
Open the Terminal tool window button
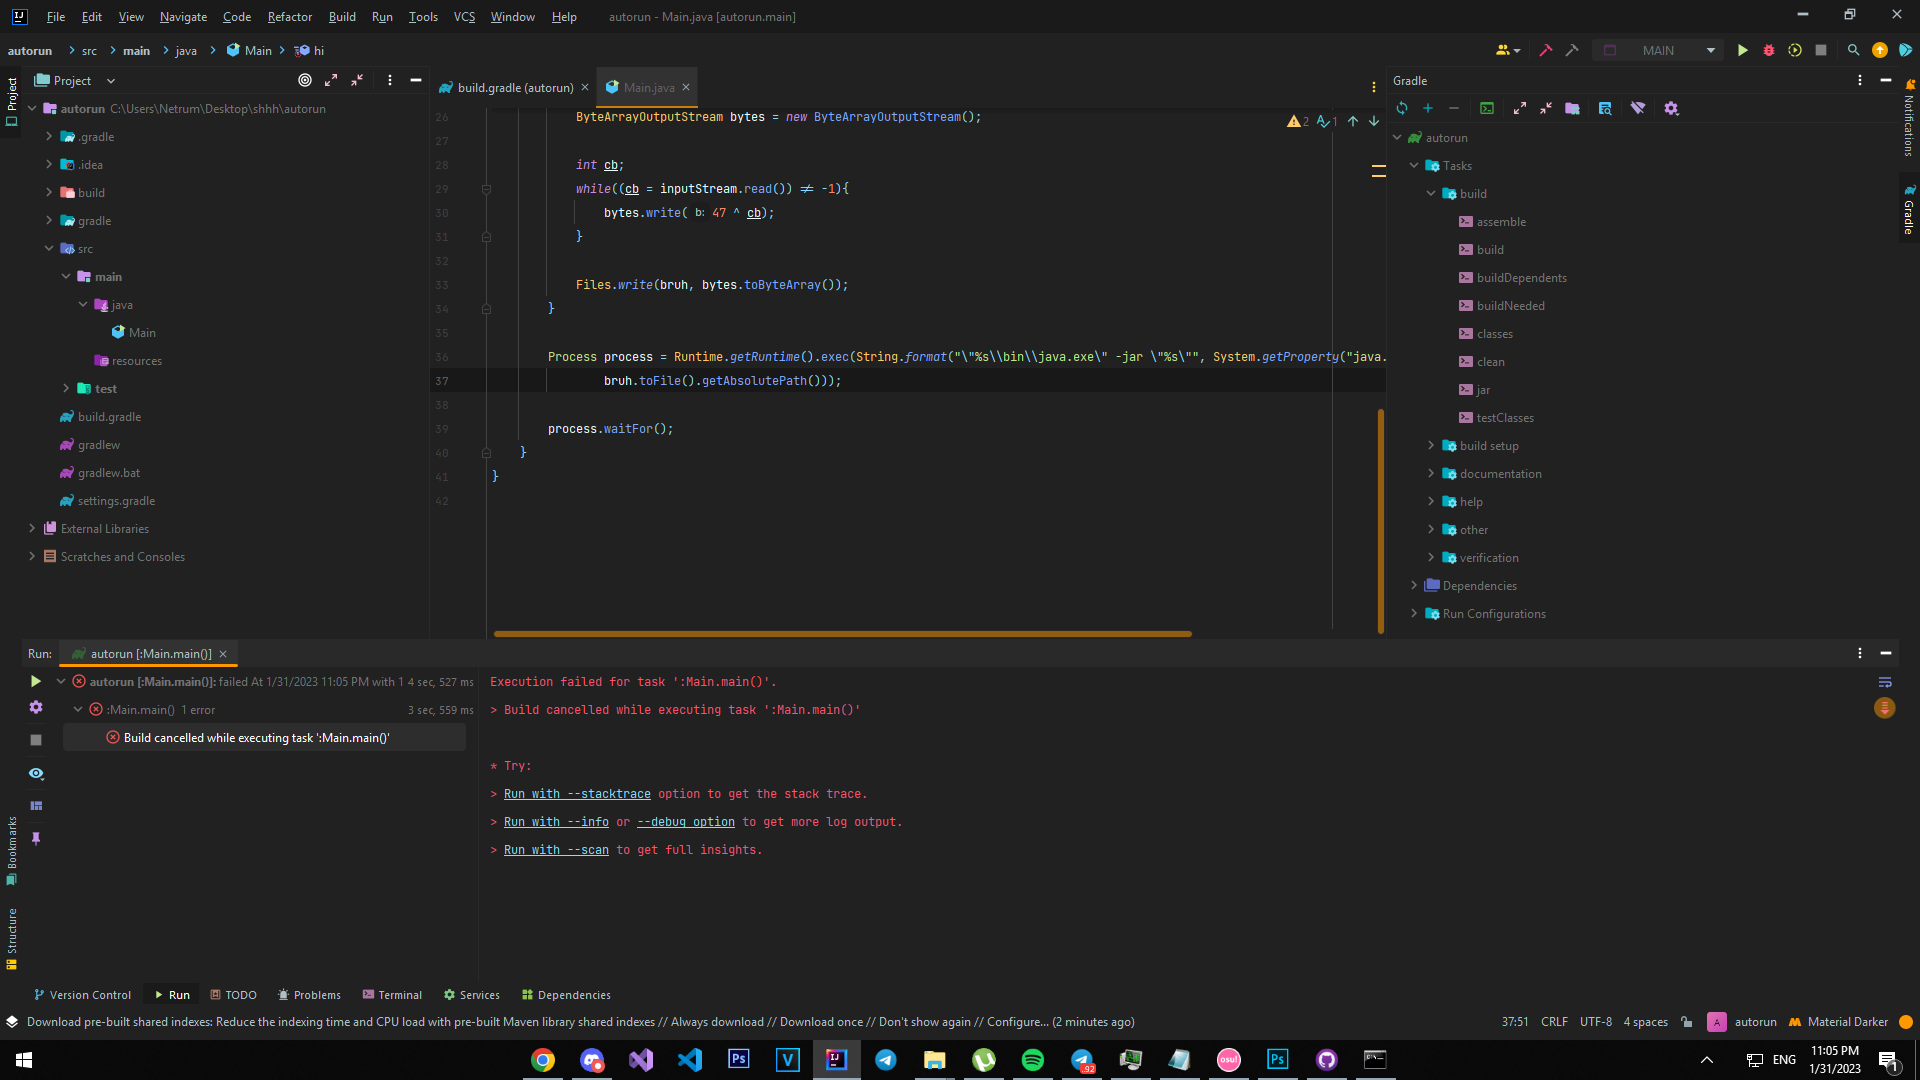[x=392, y=994]
